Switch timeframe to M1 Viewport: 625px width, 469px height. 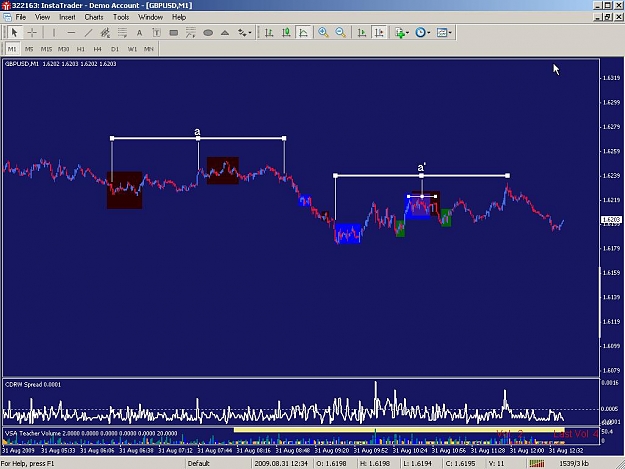[12, 49]
